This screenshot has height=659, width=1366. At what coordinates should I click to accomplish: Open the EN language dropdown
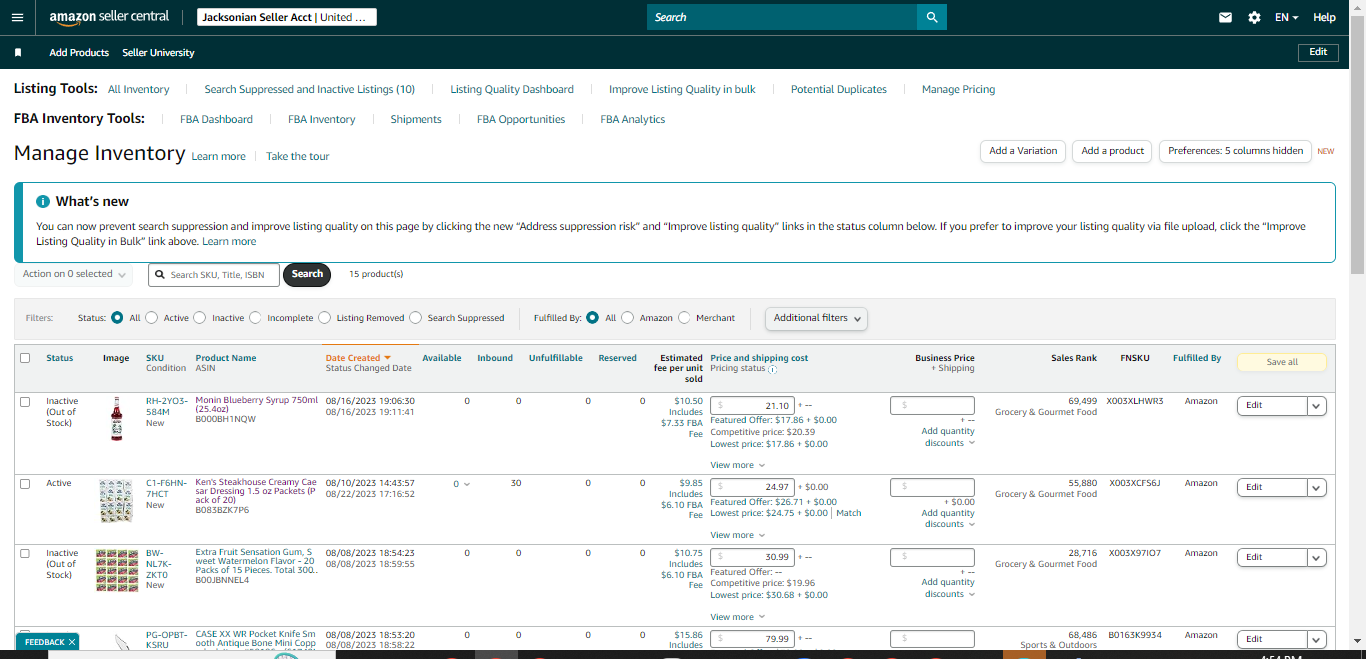1286,17
